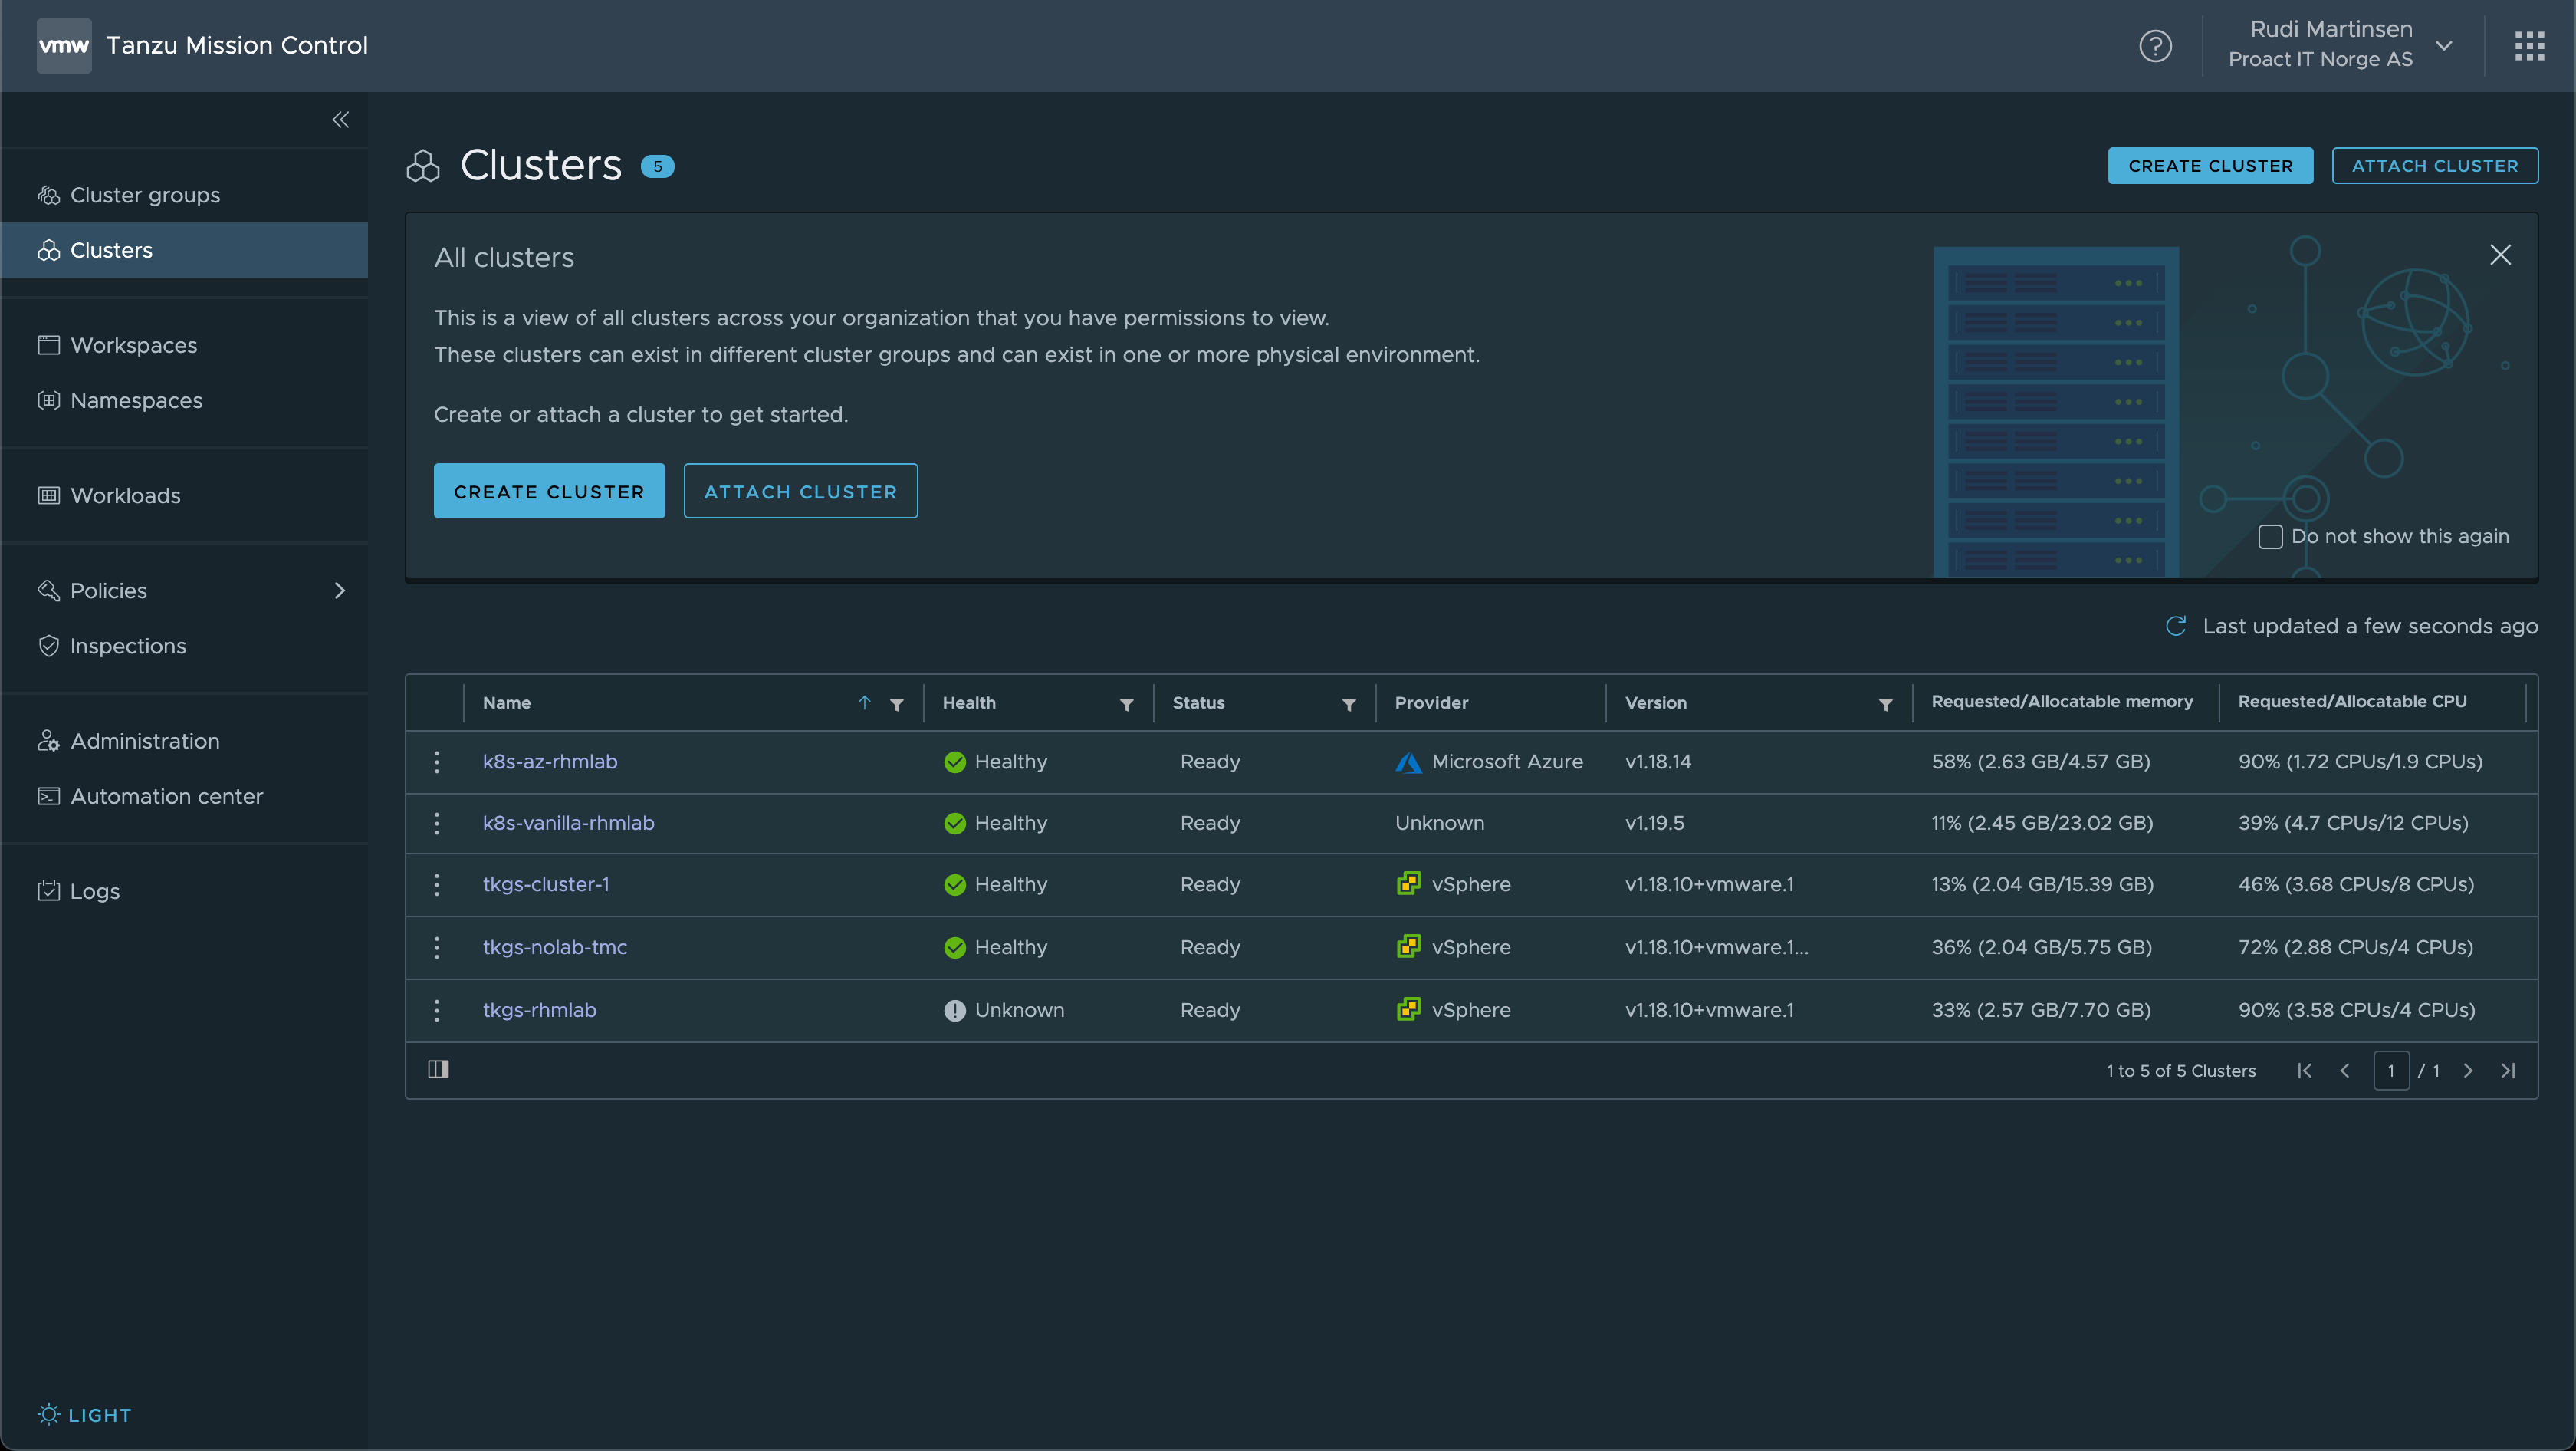Collapse the sidebar with double chevron icon
The width and height of the screenshot is (2576, 1451).
pyautogui.click(x=340, y=120)
